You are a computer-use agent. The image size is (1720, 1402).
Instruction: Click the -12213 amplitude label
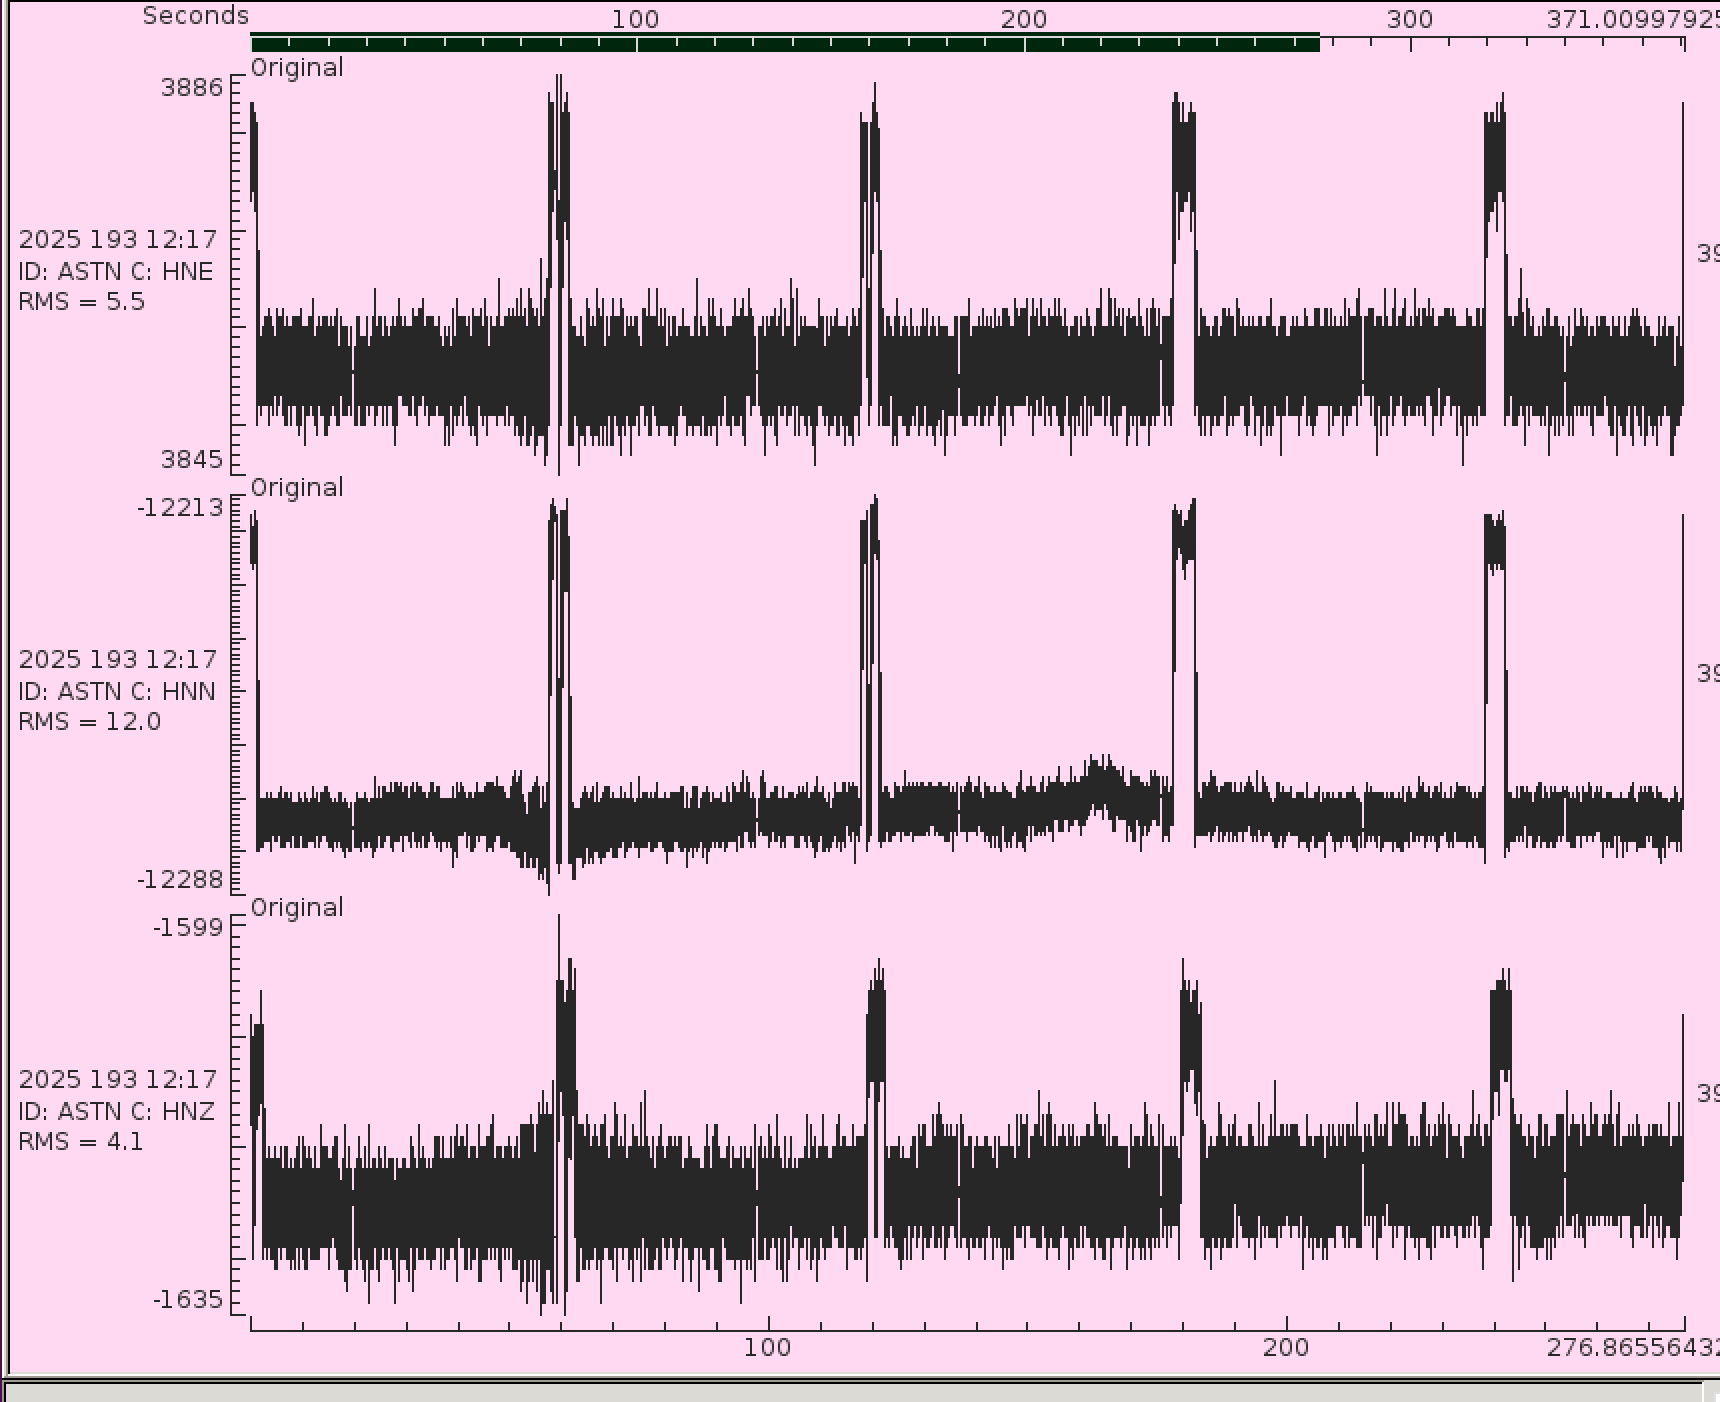pos(181,507)
